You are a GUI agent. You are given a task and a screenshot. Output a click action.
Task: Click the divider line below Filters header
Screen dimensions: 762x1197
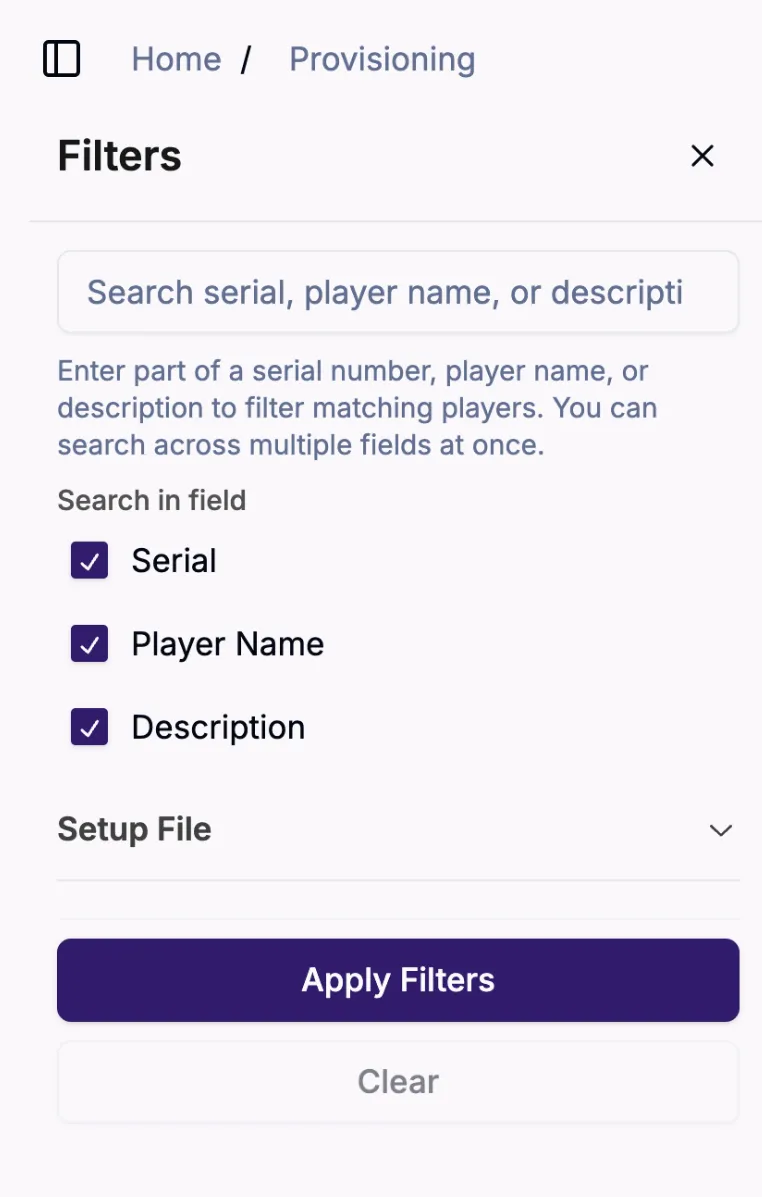[x=396, y=221]
